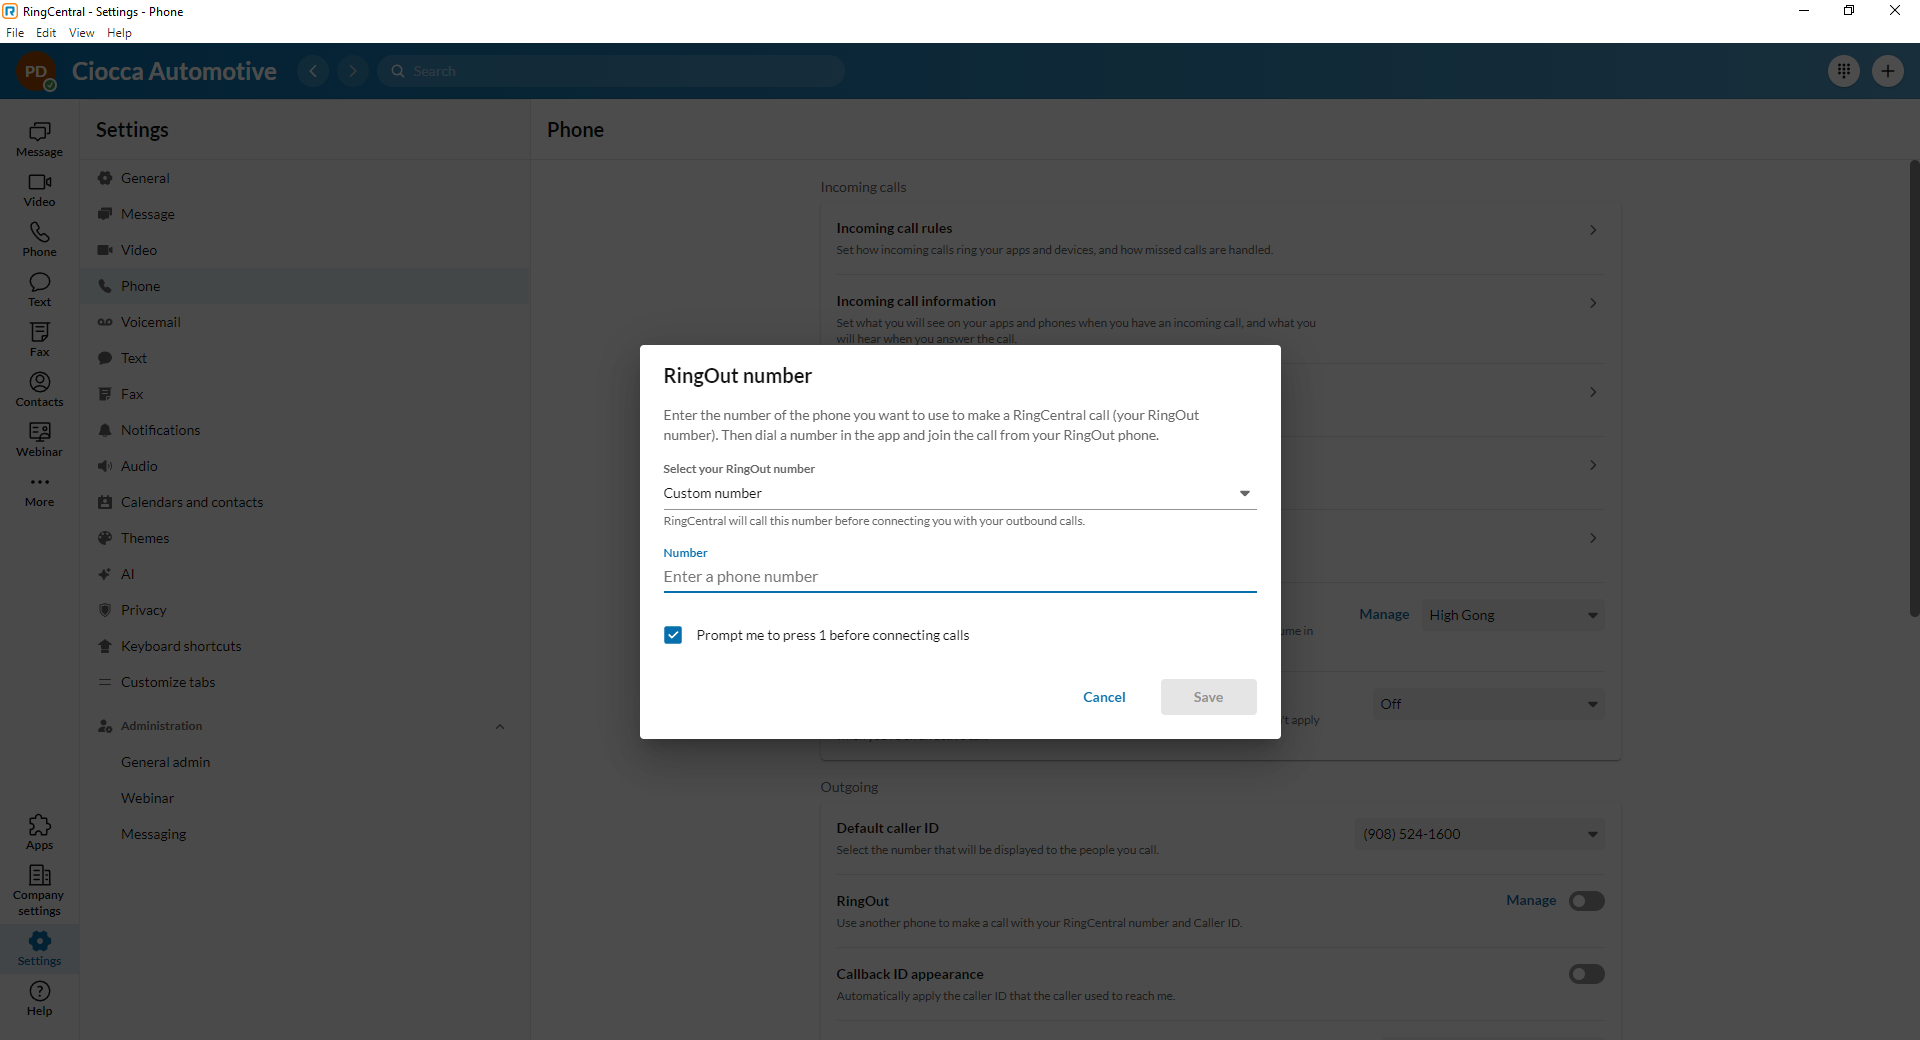Toggle the RingOut switch
The width and height of the screenshot is (1920, 1040).
[1586, 901]
